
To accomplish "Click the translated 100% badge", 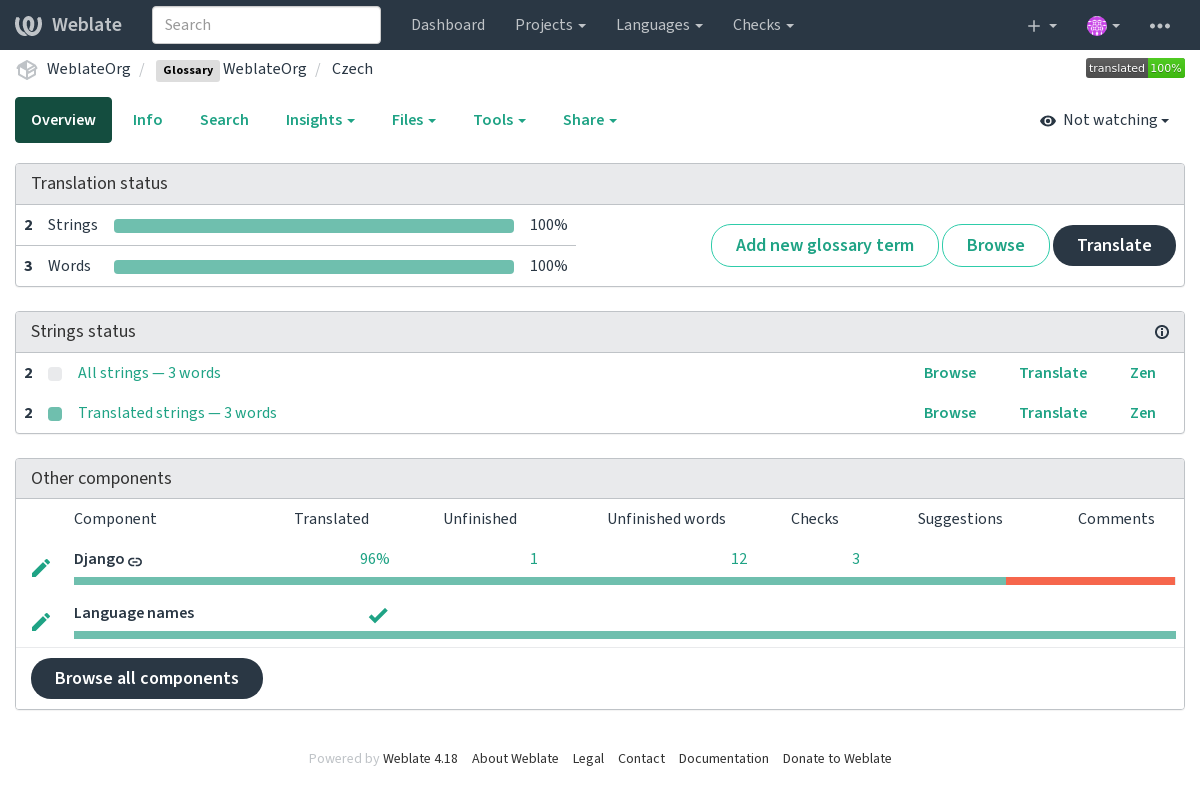I will [1135, 68].
